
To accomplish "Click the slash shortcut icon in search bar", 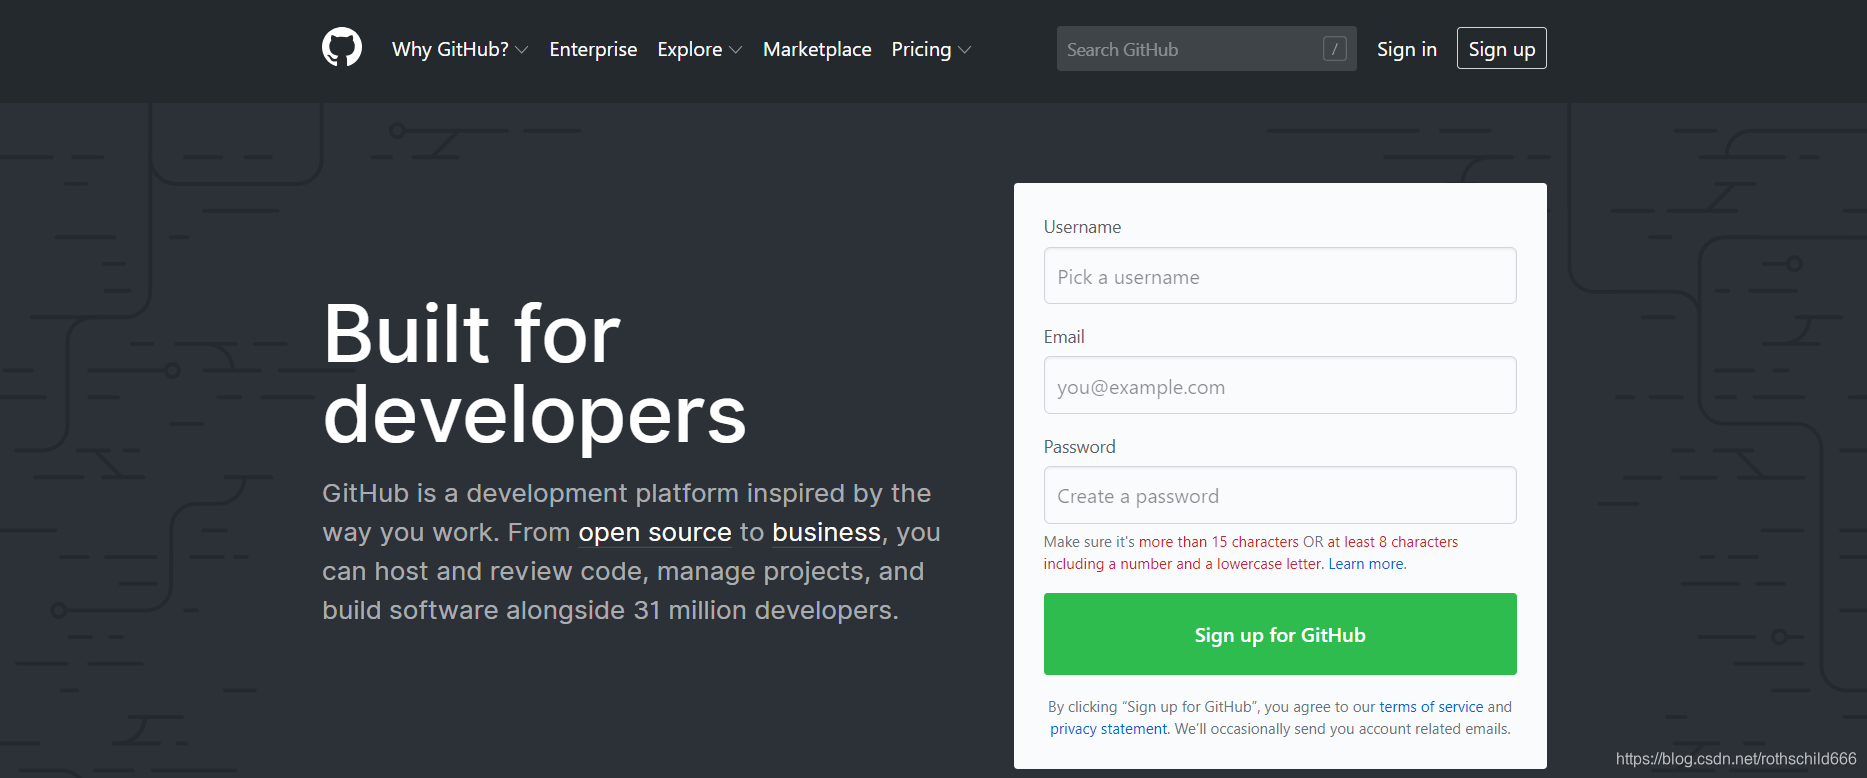I will [x=1334, y=49].
